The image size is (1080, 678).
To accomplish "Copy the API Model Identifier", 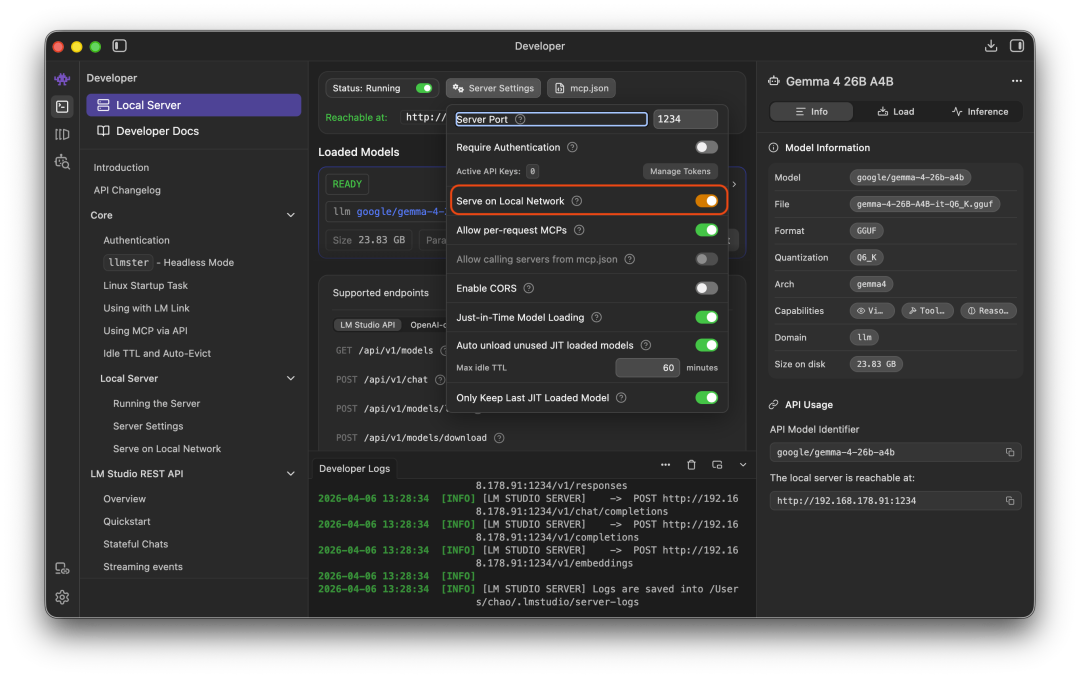I will pos(1010,453).
